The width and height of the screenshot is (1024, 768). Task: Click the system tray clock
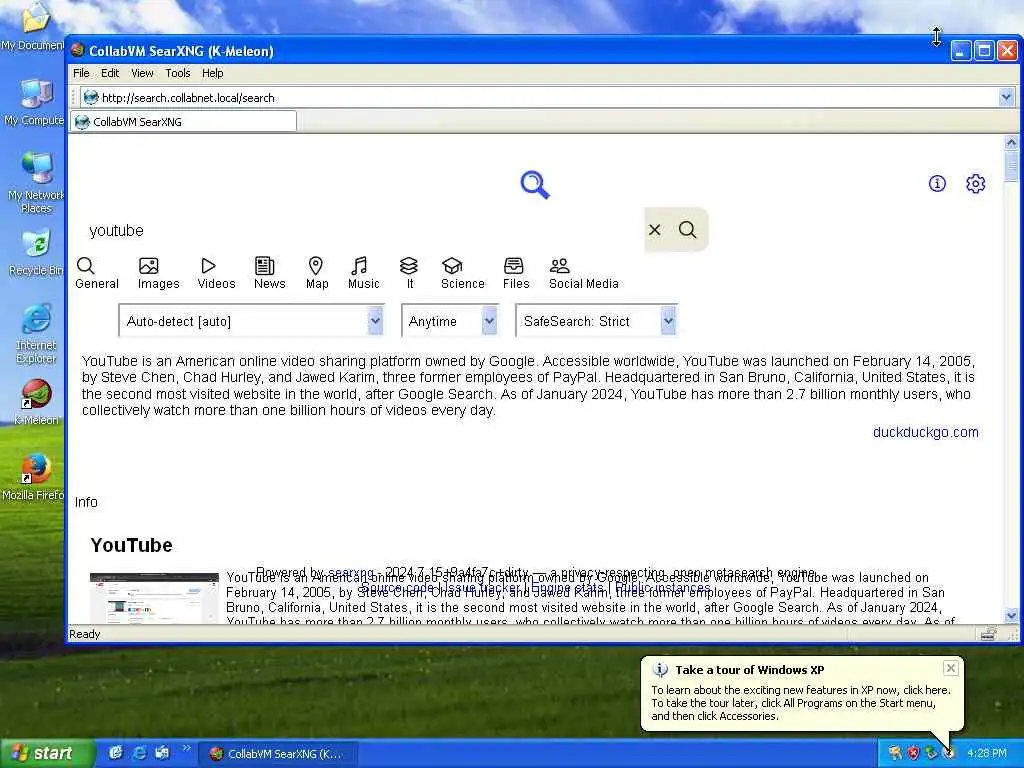[x=987, y=753]
